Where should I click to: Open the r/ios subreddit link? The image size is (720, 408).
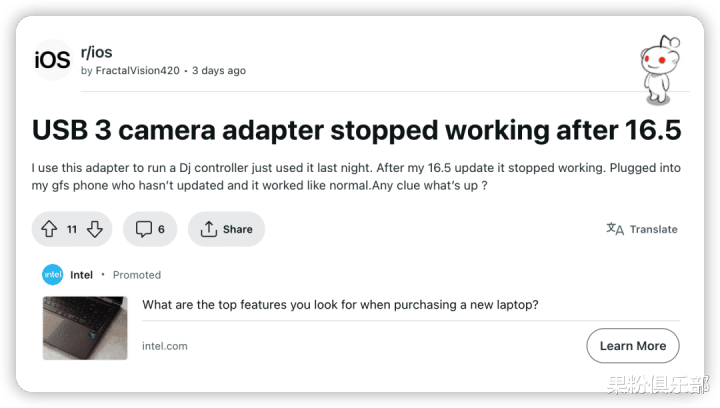coord(96,52)
